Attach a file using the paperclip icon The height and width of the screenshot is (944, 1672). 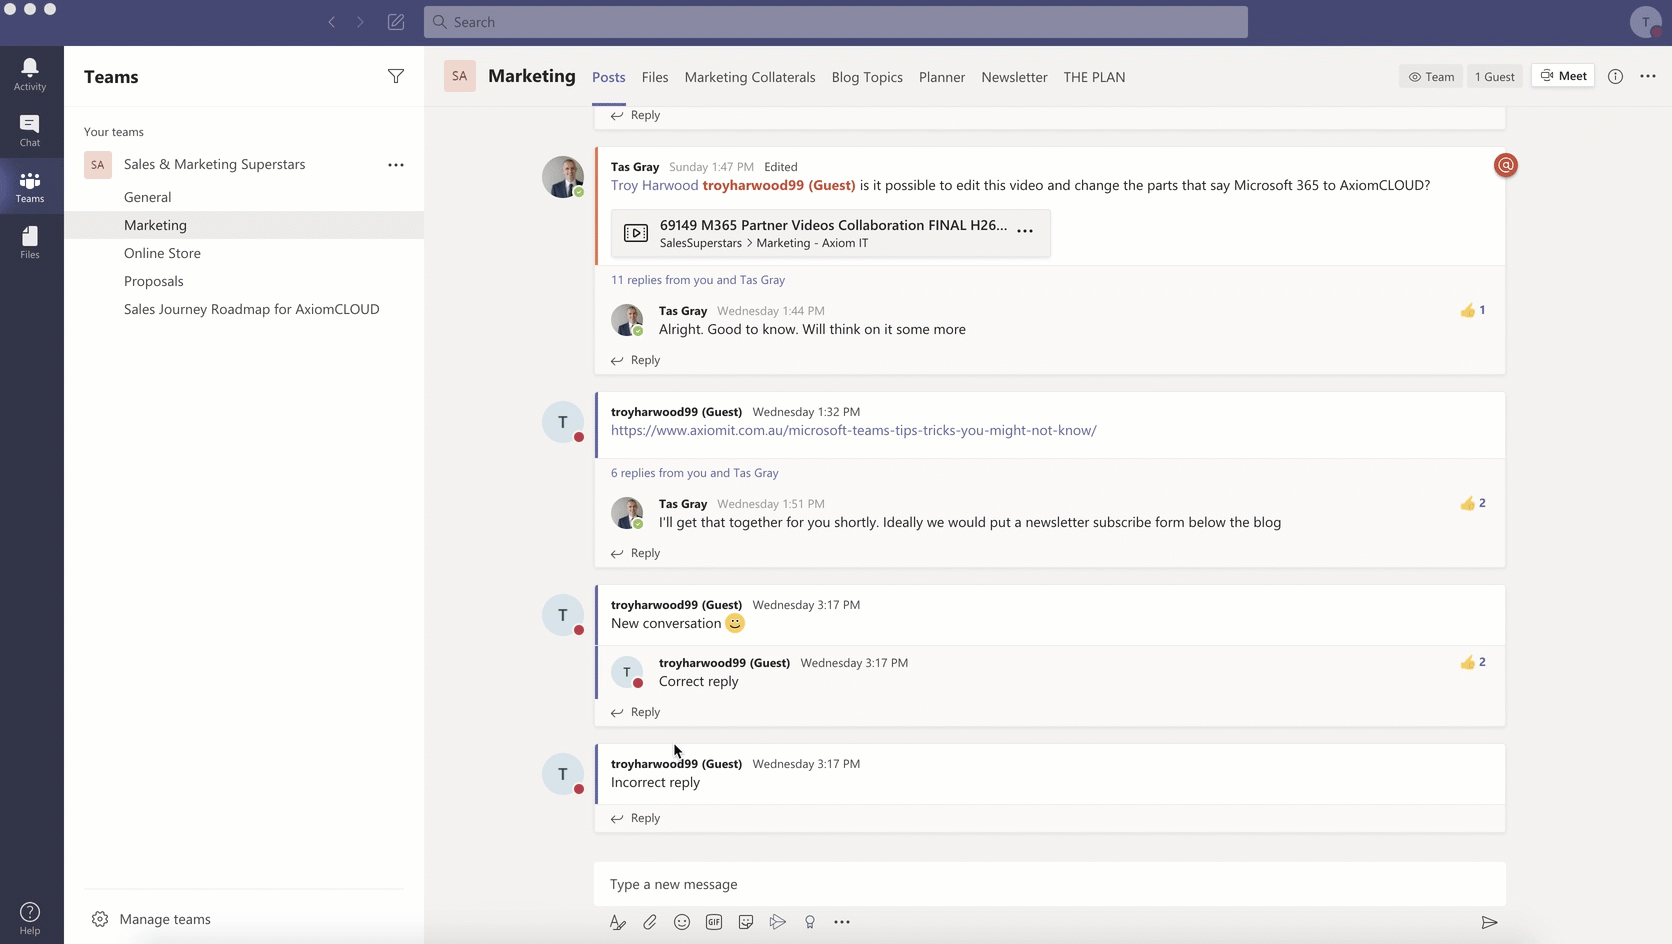(650, 922)
